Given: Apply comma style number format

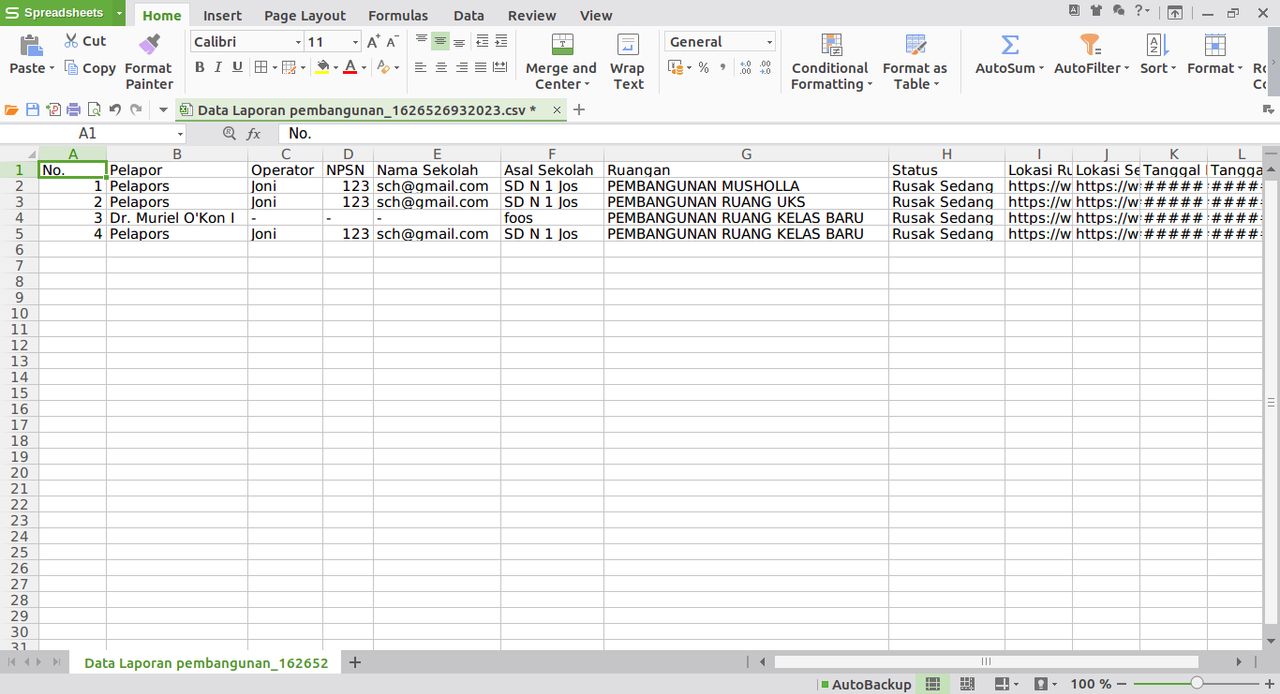Looking at the screenshot, I should click(723, 67).
